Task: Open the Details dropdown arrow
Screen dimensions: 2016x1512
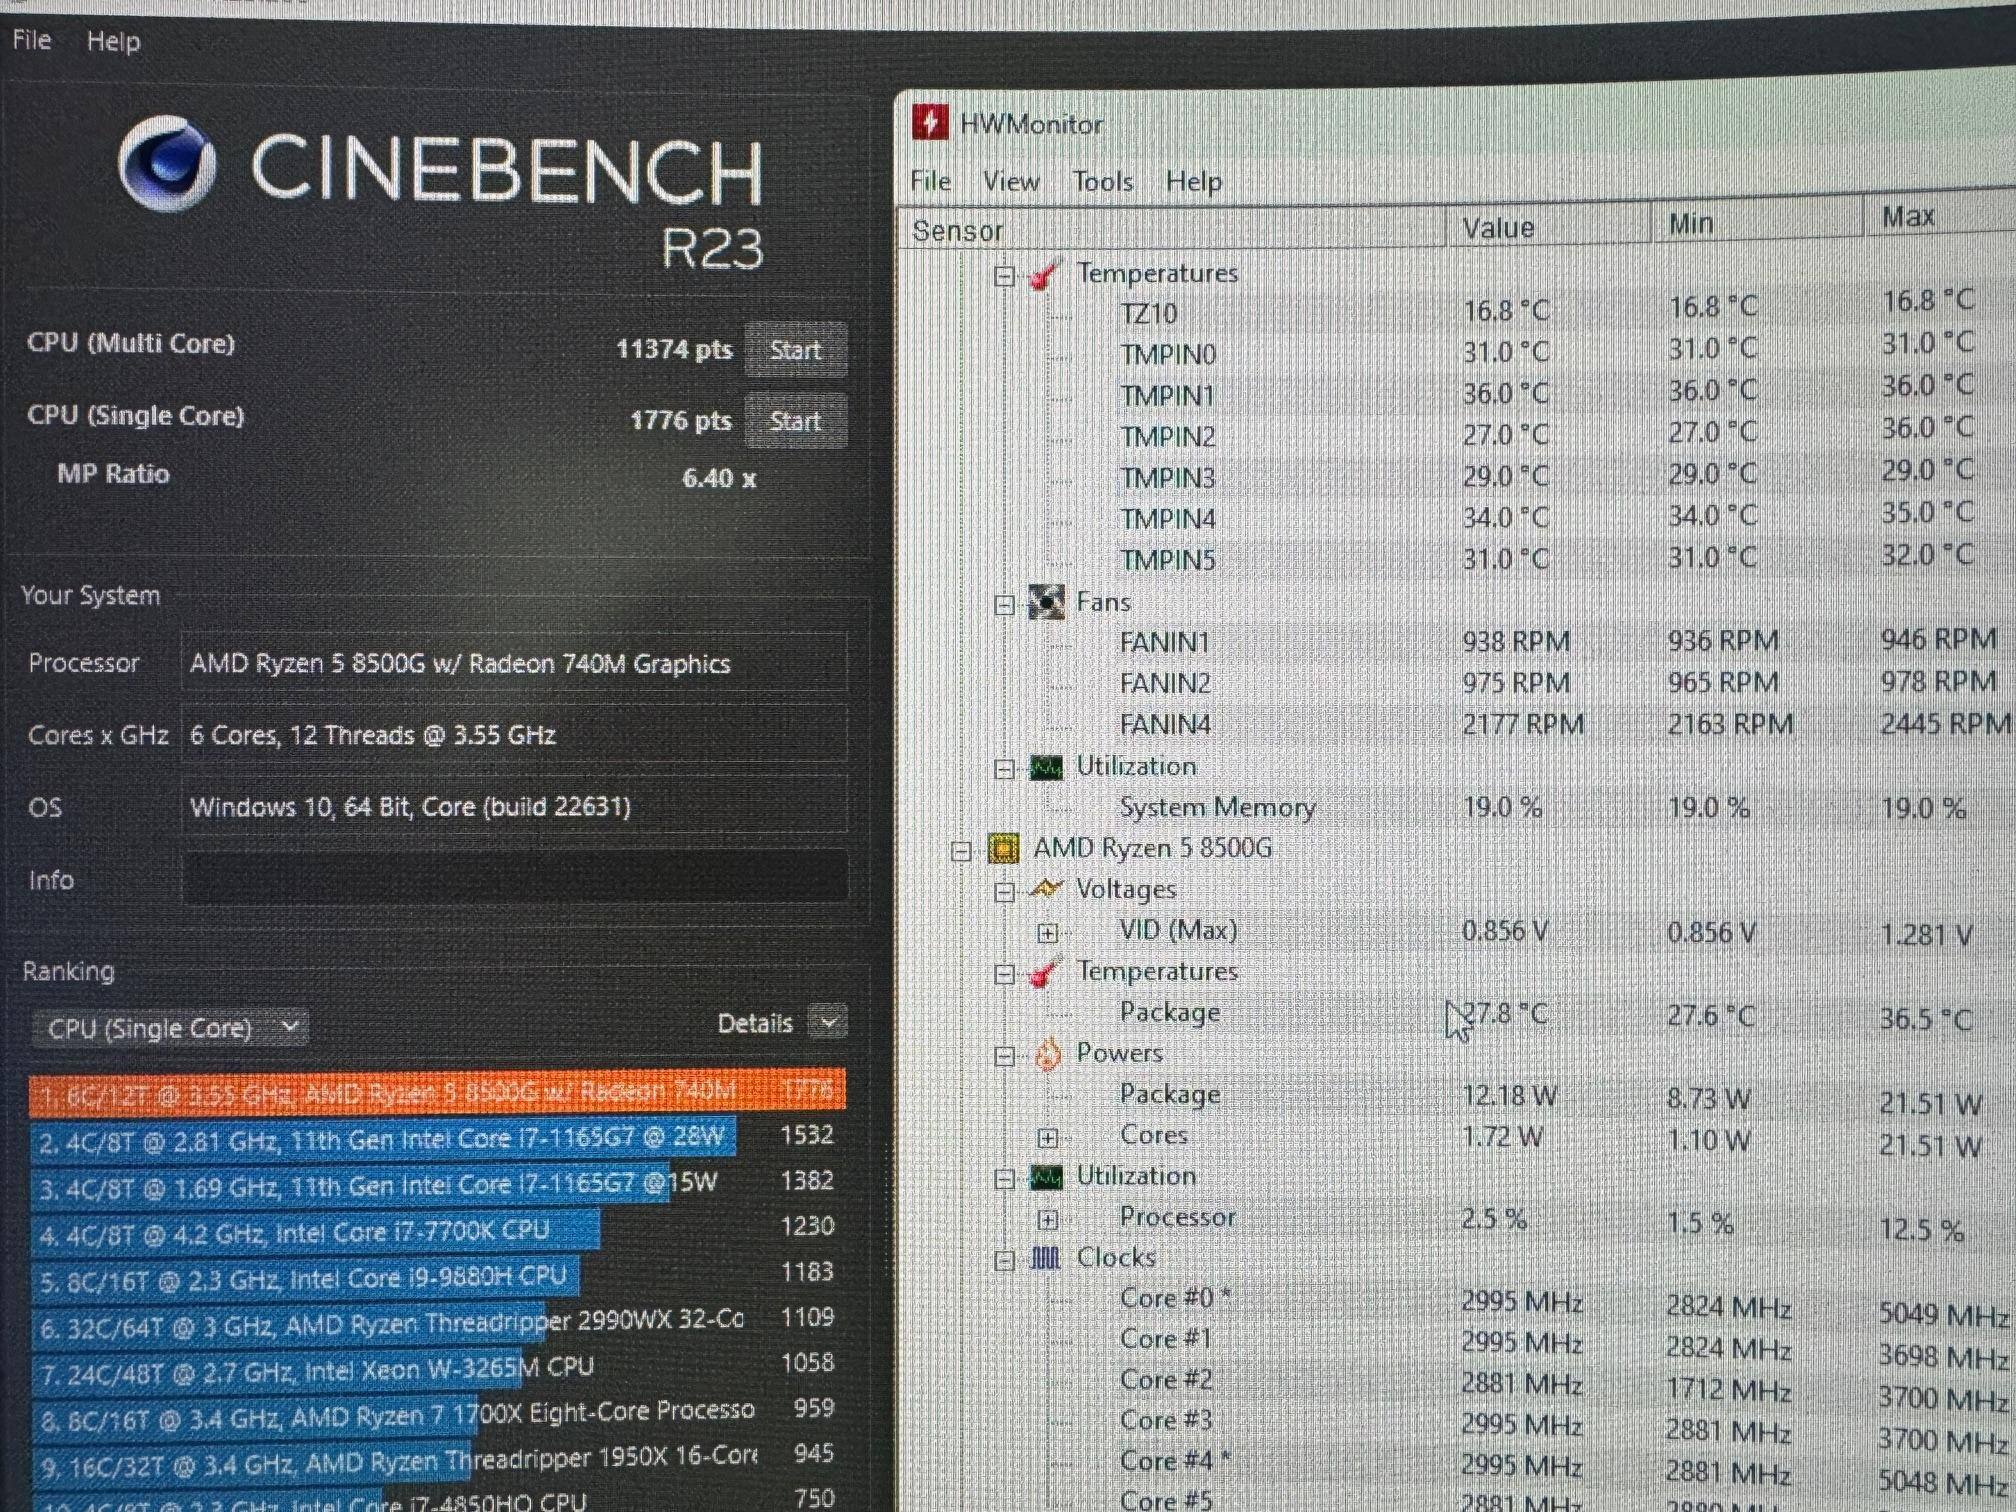Action: 828,1022
